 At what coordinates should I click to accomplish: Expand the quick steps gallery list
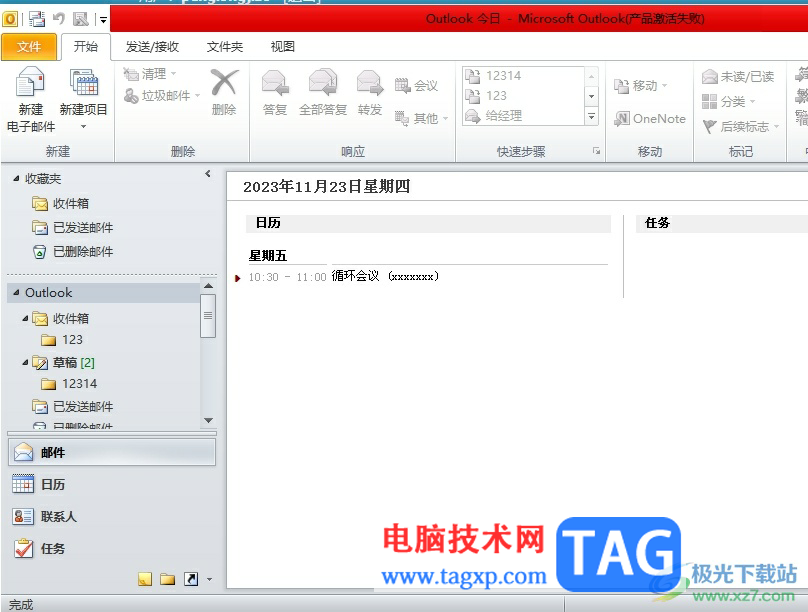point(592,116)
